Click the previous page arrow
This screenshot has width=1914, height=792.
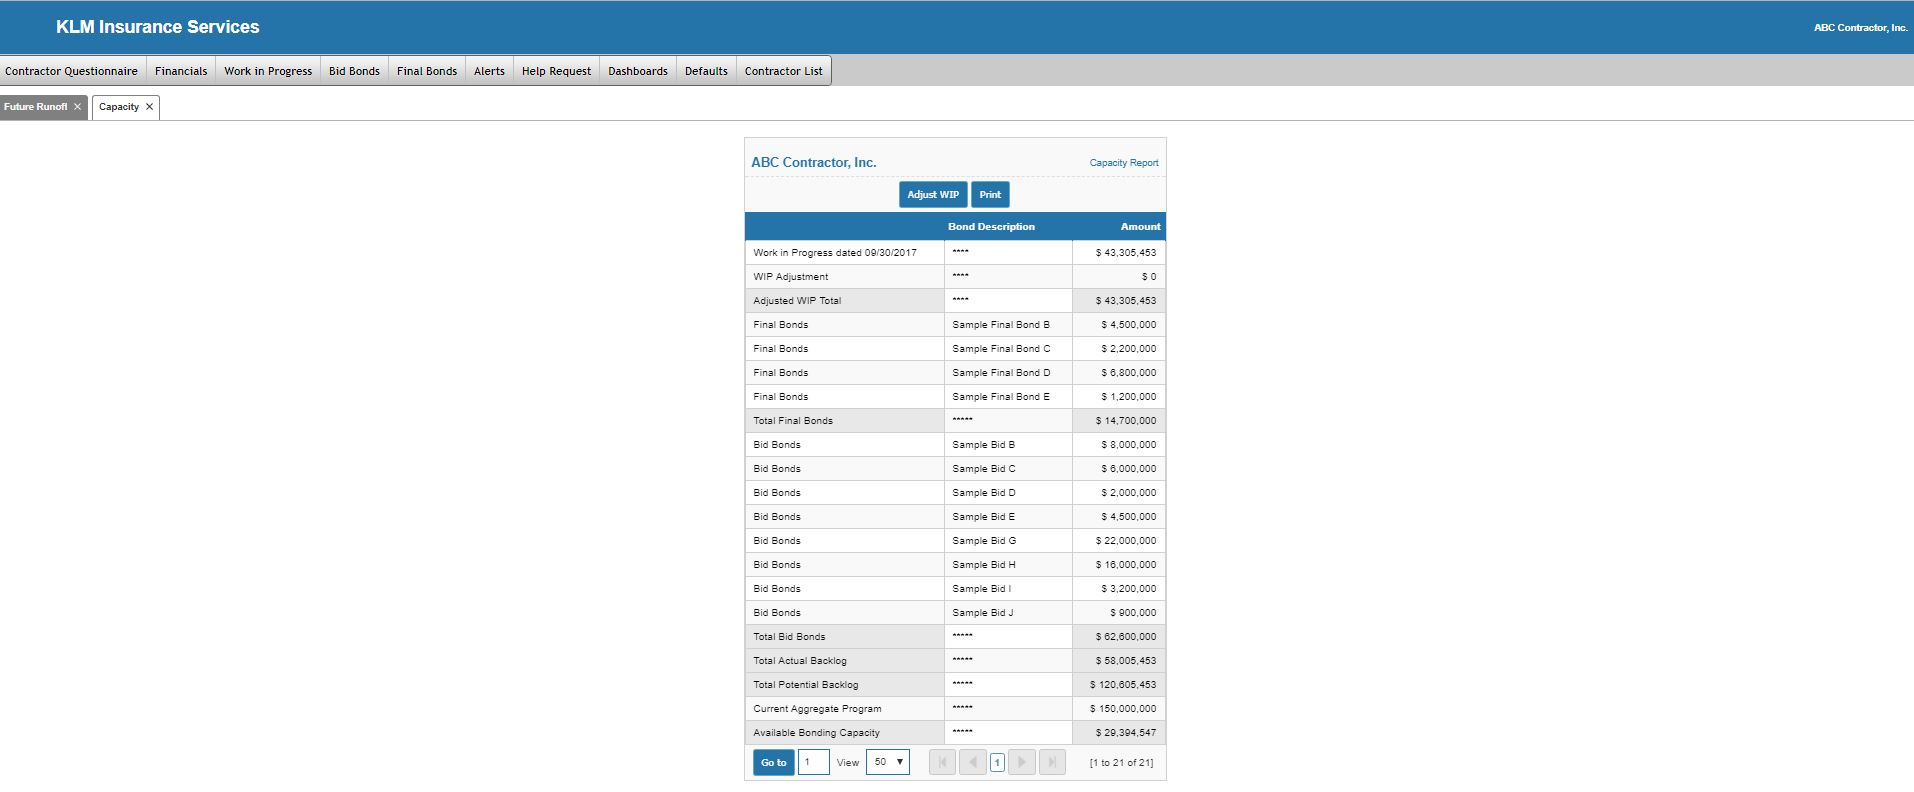pyautogui.click(x=972, y=762)
